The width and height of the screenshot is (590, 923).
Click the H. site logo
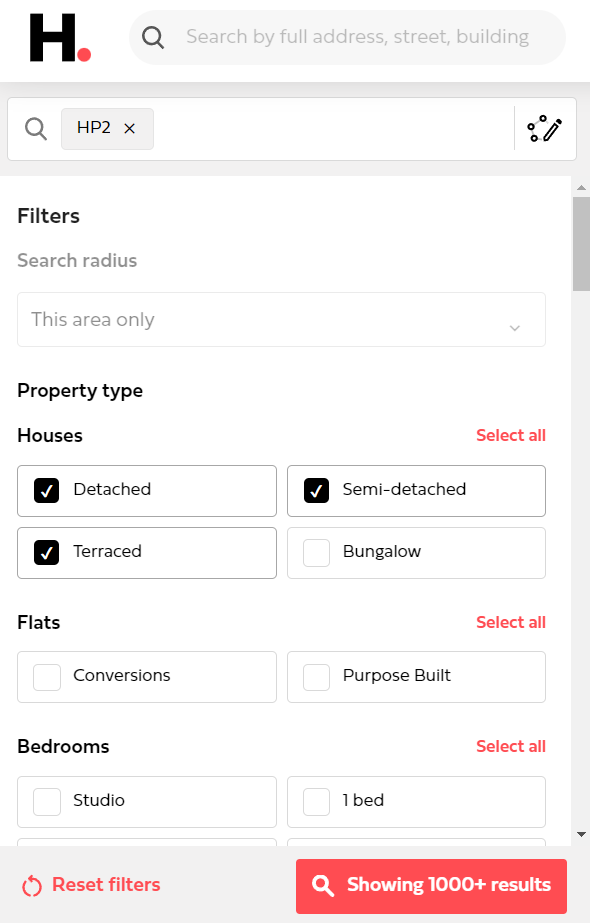tap(60, 38)
